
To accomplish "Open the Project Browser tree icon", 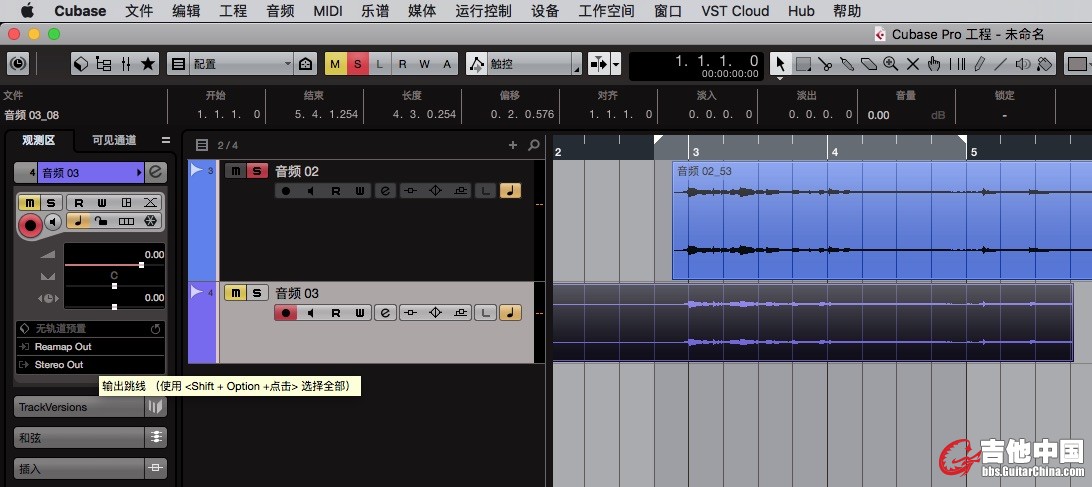I will click(x=104, y=64).
